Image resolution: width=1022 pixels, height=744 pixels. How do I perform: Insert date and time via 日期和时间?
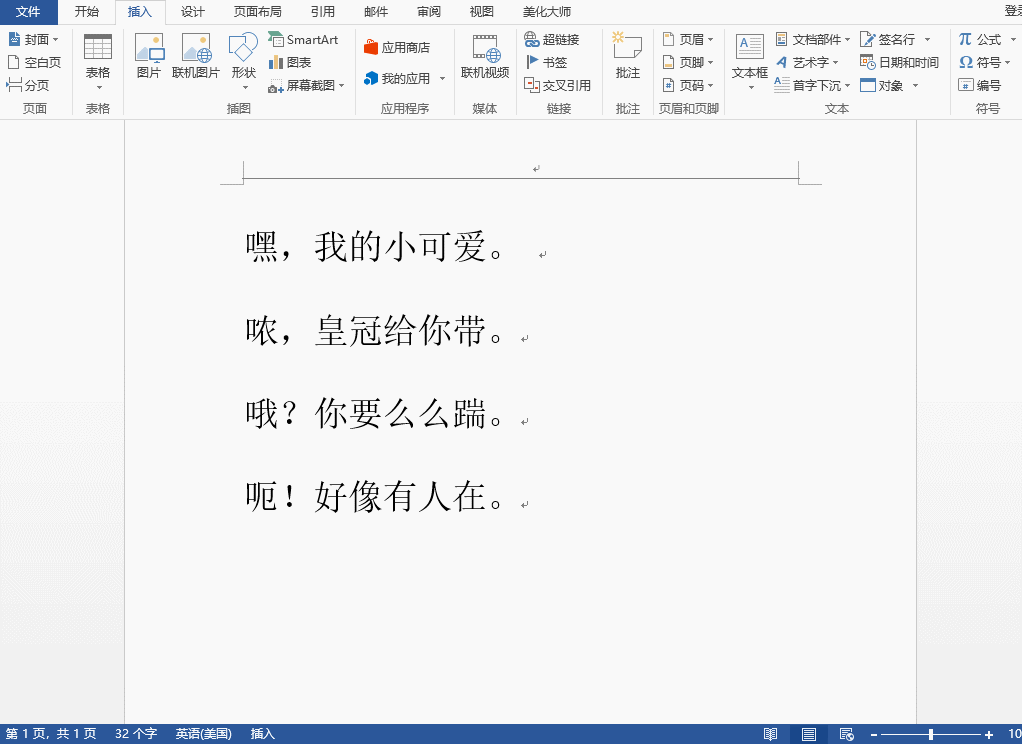click(899, 61)
